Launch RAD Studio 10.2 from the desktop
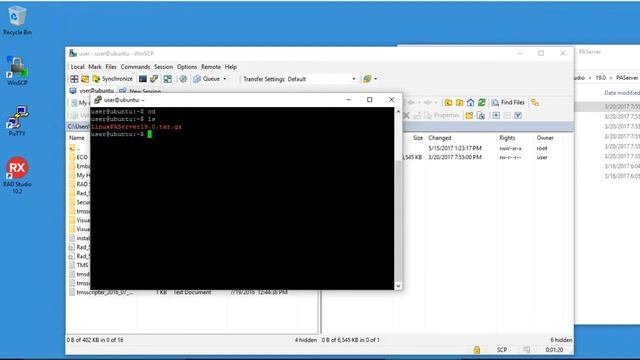640x360 pixels. (x=17, y=175)
